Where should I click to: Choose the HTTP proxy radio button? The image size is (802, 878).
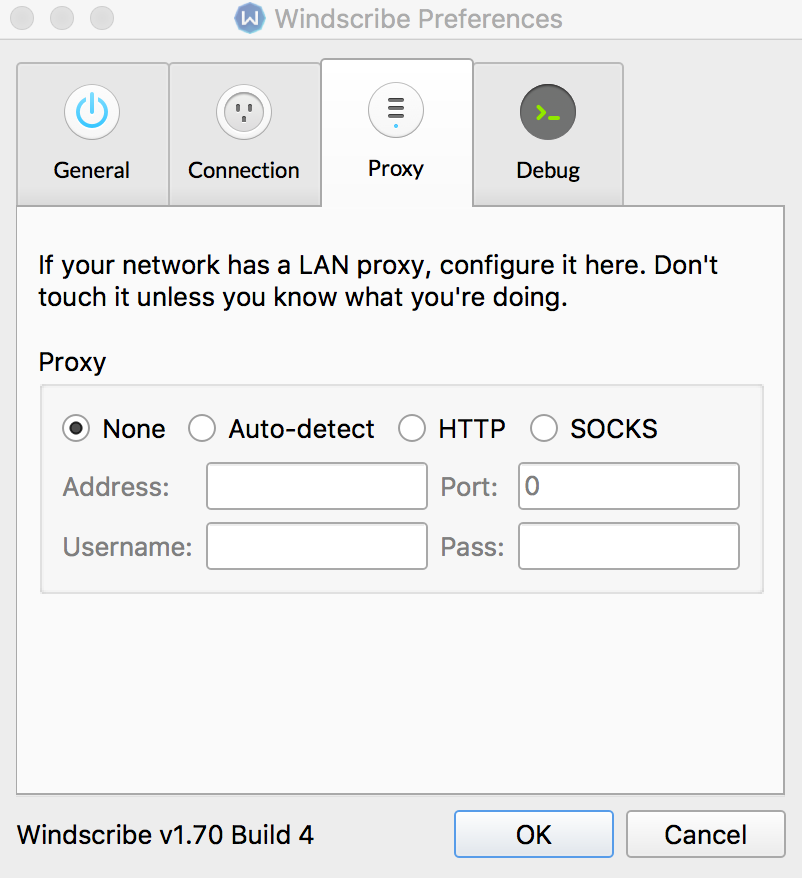(412, 429)
